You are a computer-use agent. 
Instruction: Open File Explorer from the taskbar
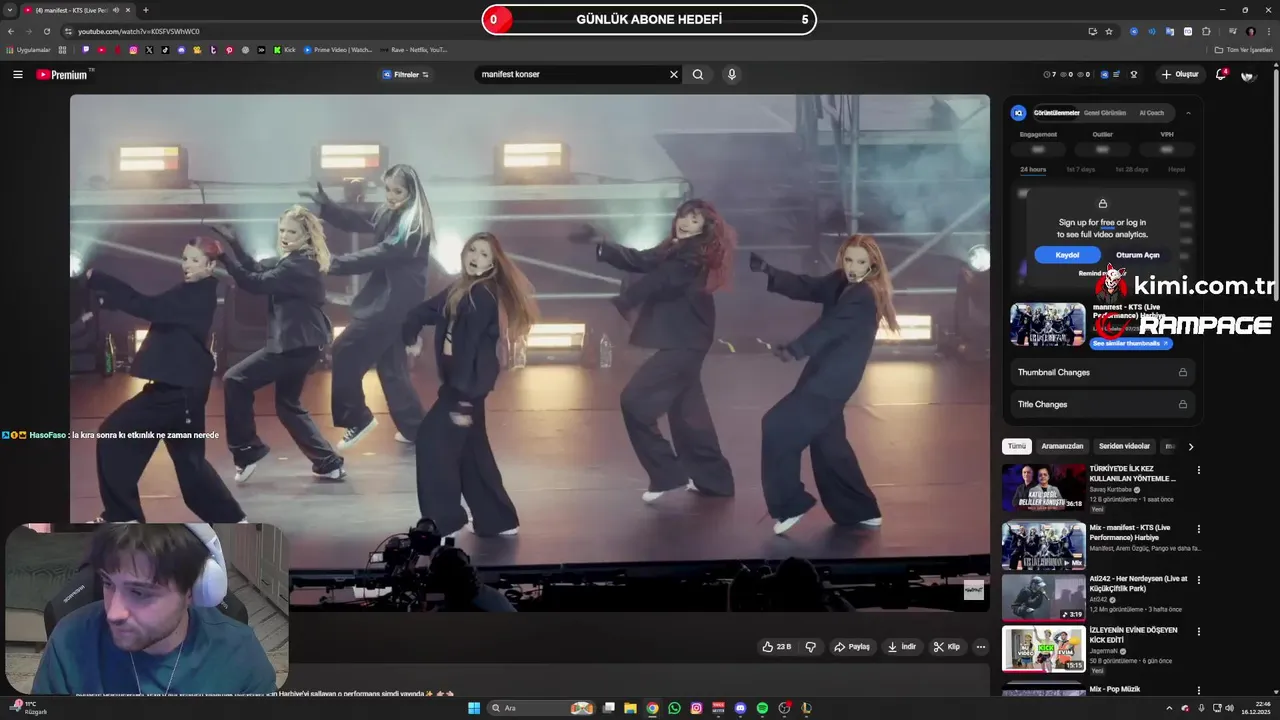[630, 708]
